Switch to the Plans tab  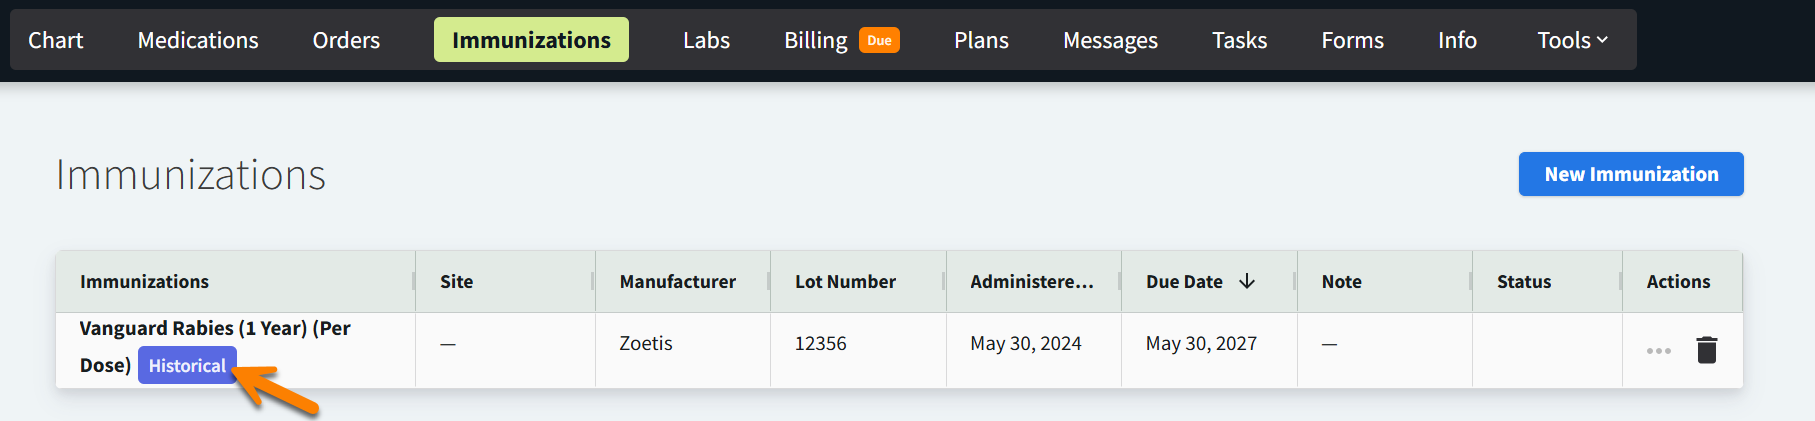tap(981, 40)
